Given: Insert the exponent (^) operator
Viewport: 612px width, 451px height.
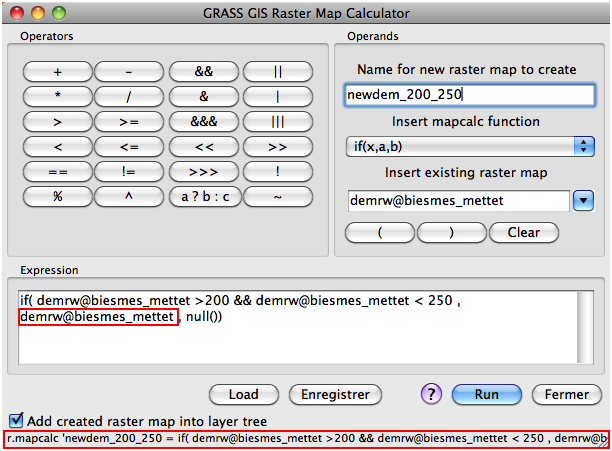Looking at the screenshot, I should (130, 196).
